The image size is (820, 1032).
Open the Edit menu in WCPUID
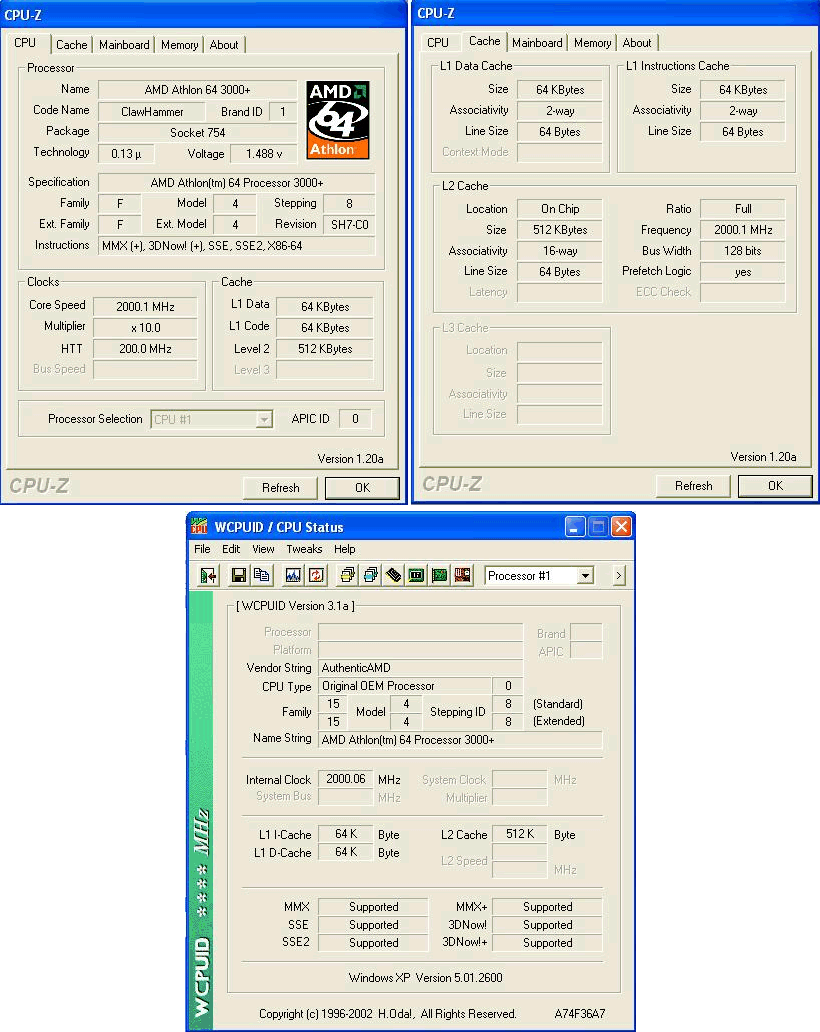231,549
